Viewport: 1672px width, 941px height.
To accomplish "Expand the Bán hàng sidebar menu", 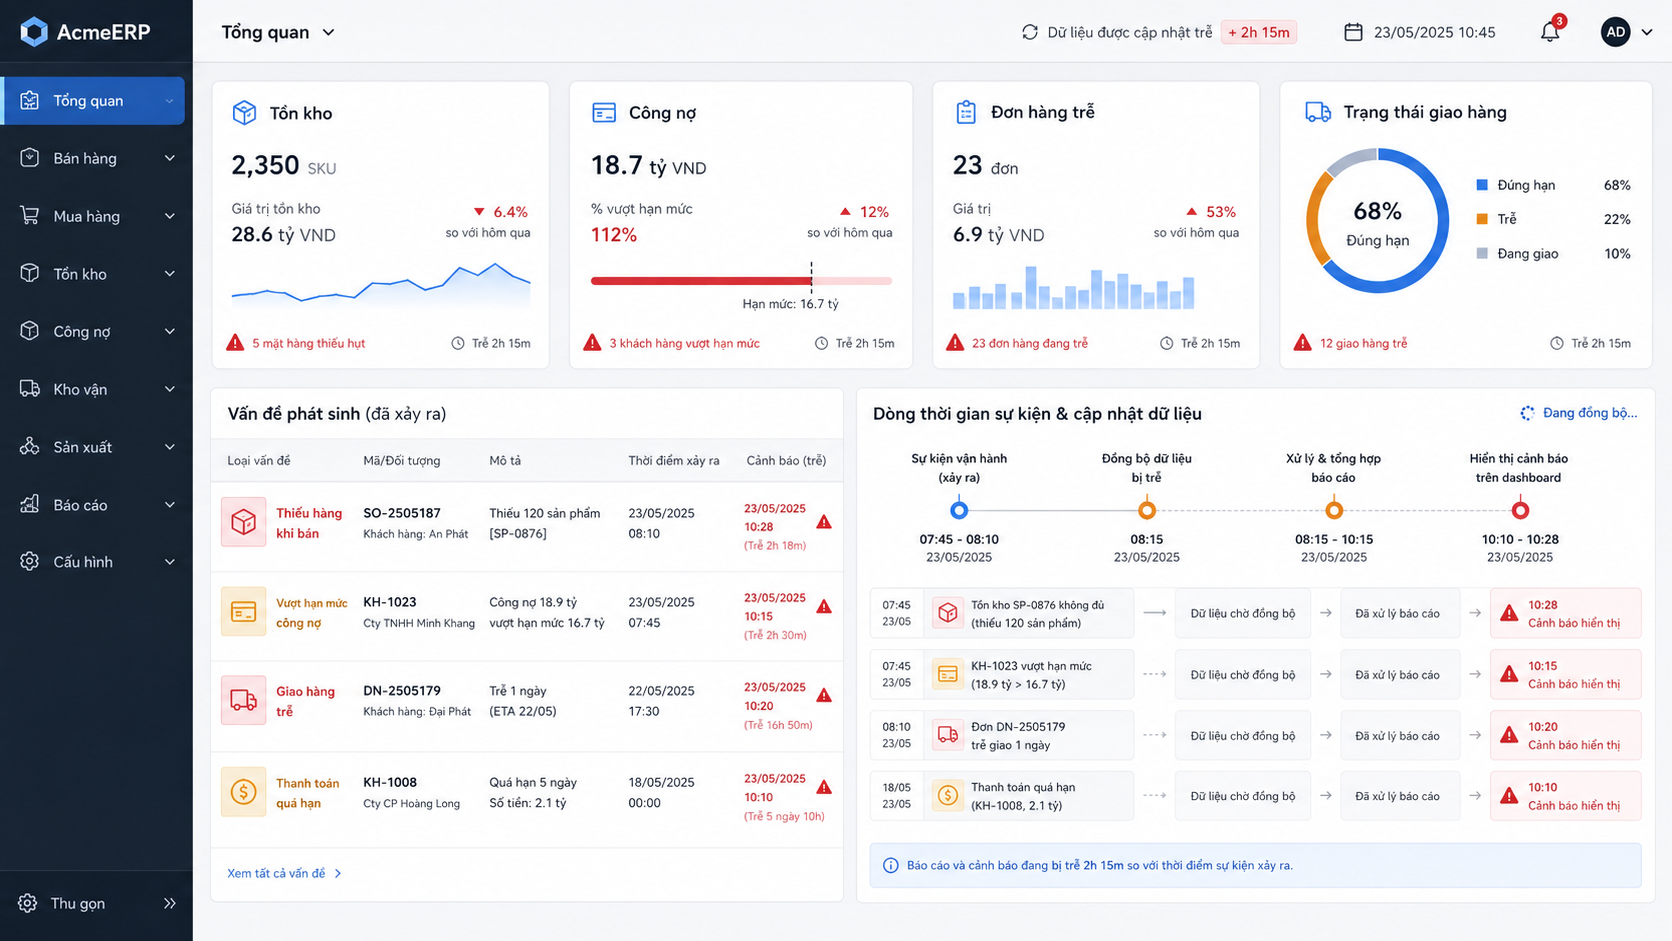I will click(96, 158).
